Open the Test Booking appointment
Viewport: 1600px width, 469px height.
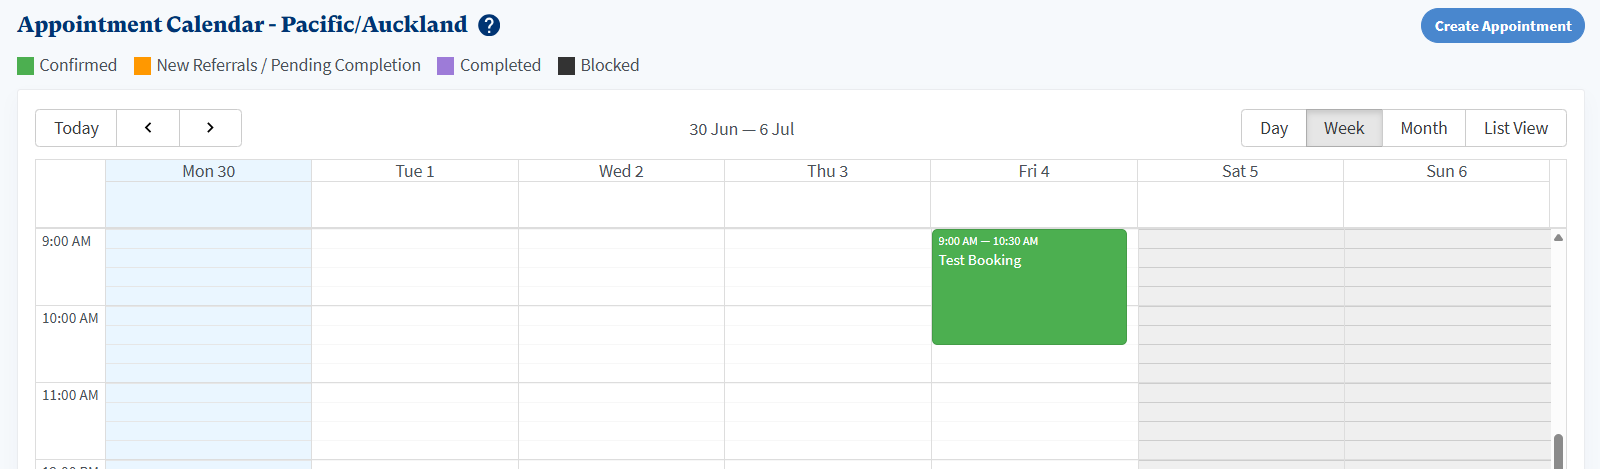tap(1029, 288)
